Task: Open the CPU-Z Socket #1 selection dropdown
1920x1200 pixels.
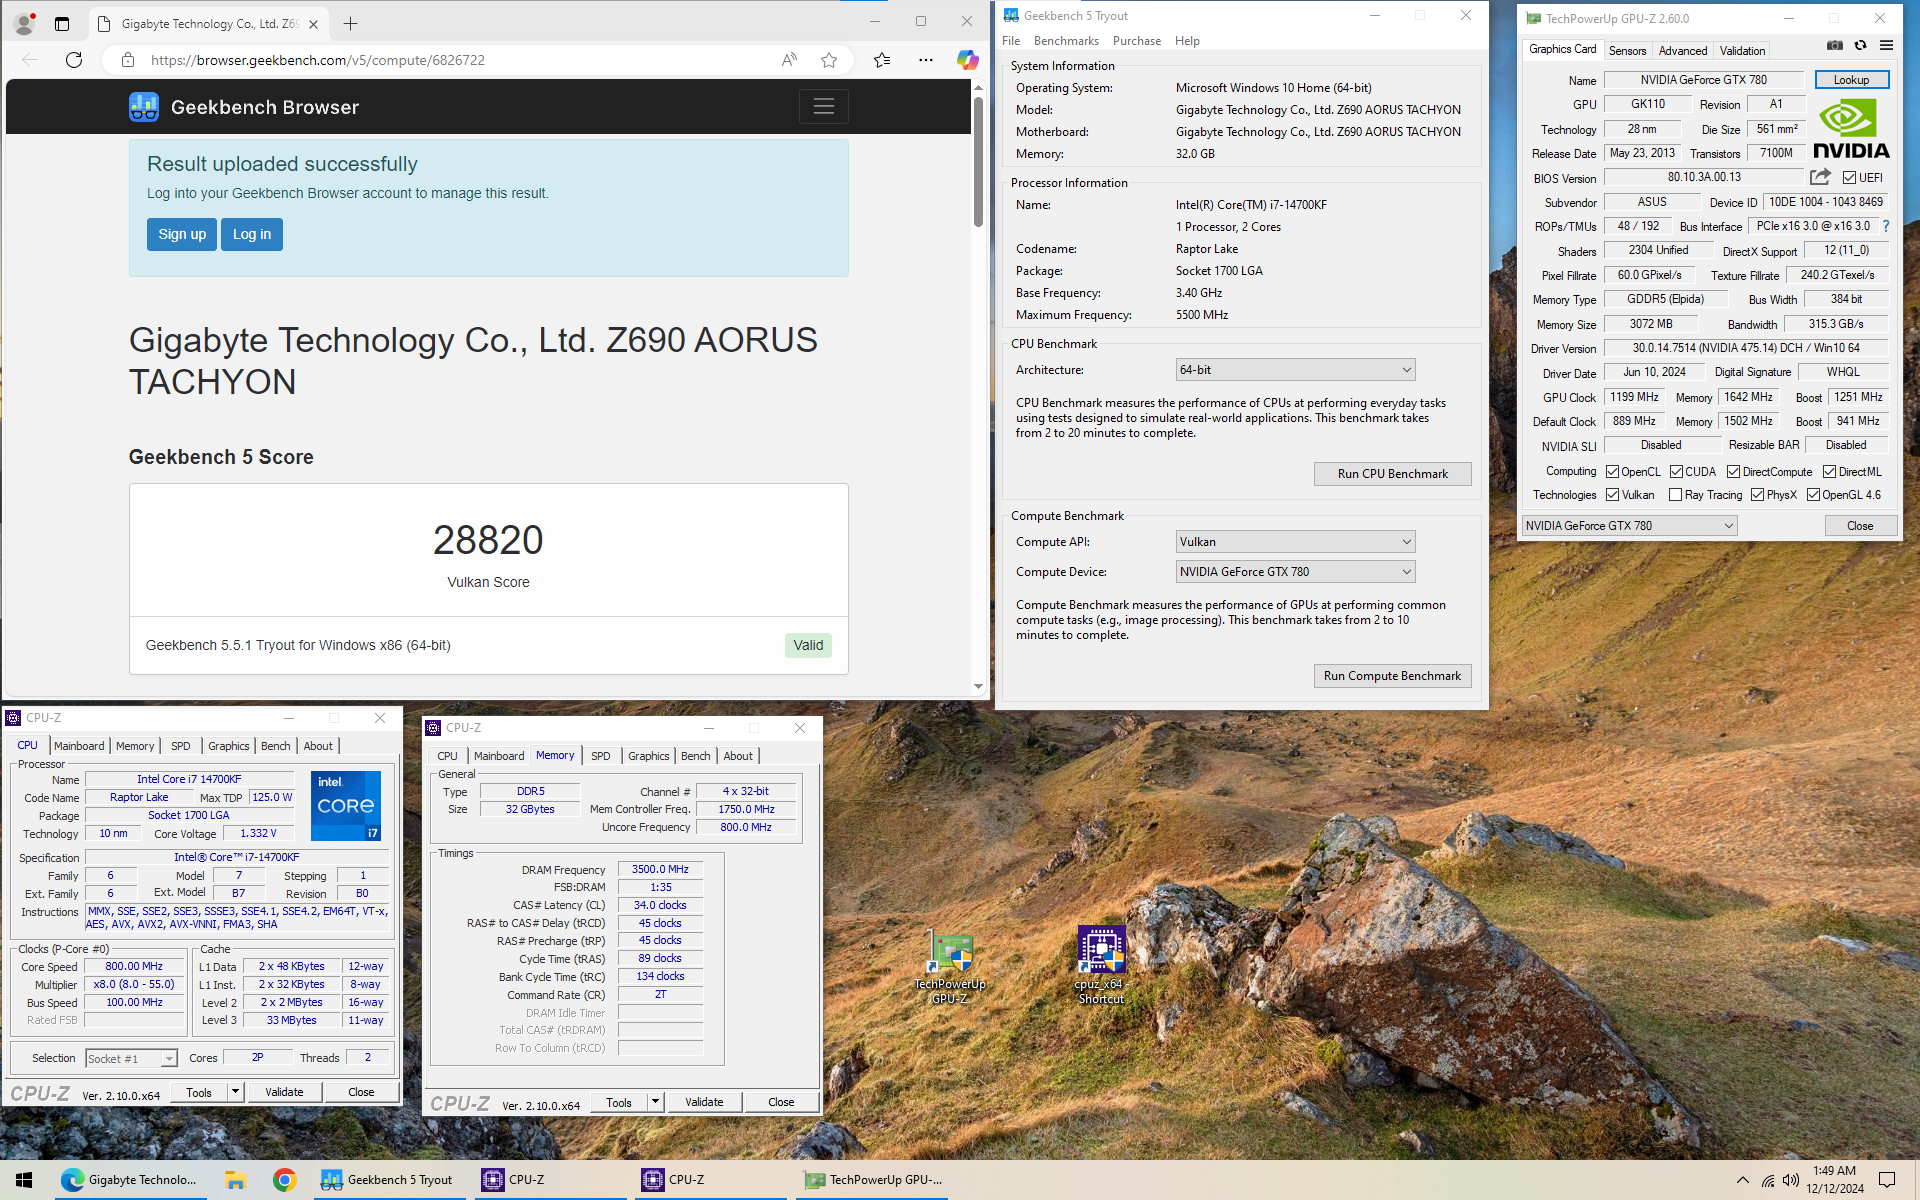Action: [131, 1058]
